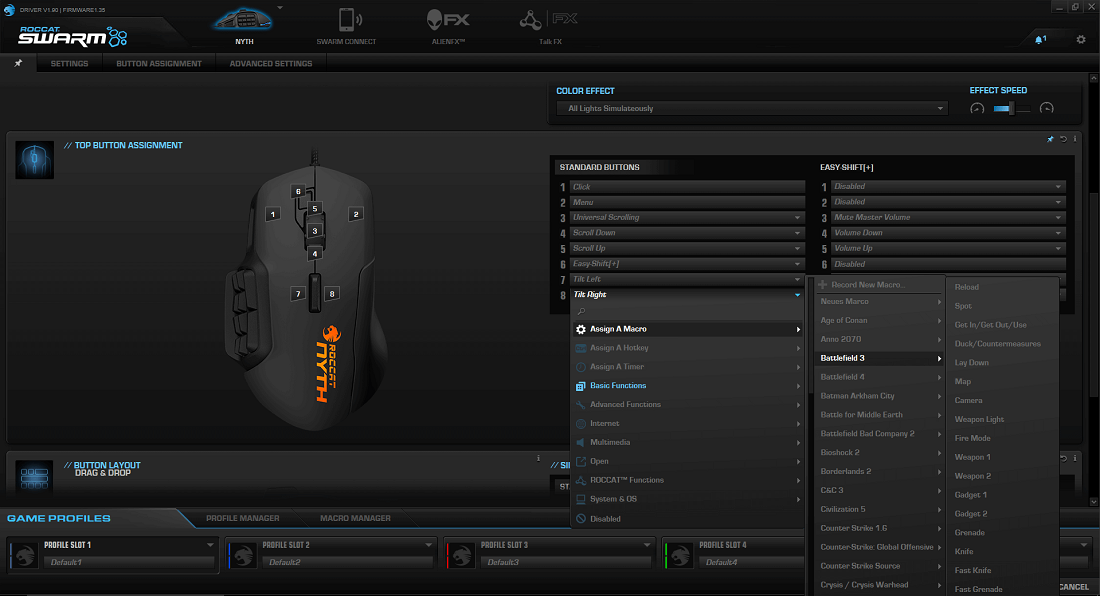1100x596 pixels.
Task: Select button 1 marker on mouse image
Action: click(x=272, y=214)
